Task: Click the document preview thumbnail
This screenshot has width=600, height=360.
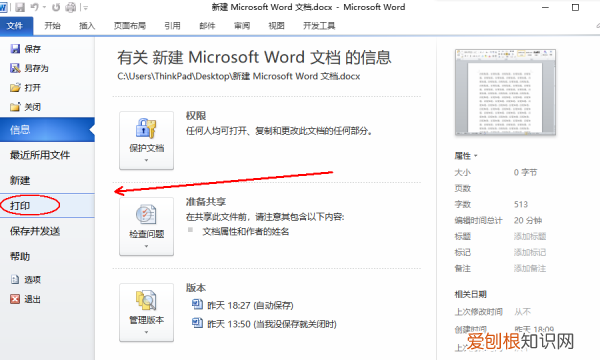Action: pyautogui.click(x=505, y=92)
